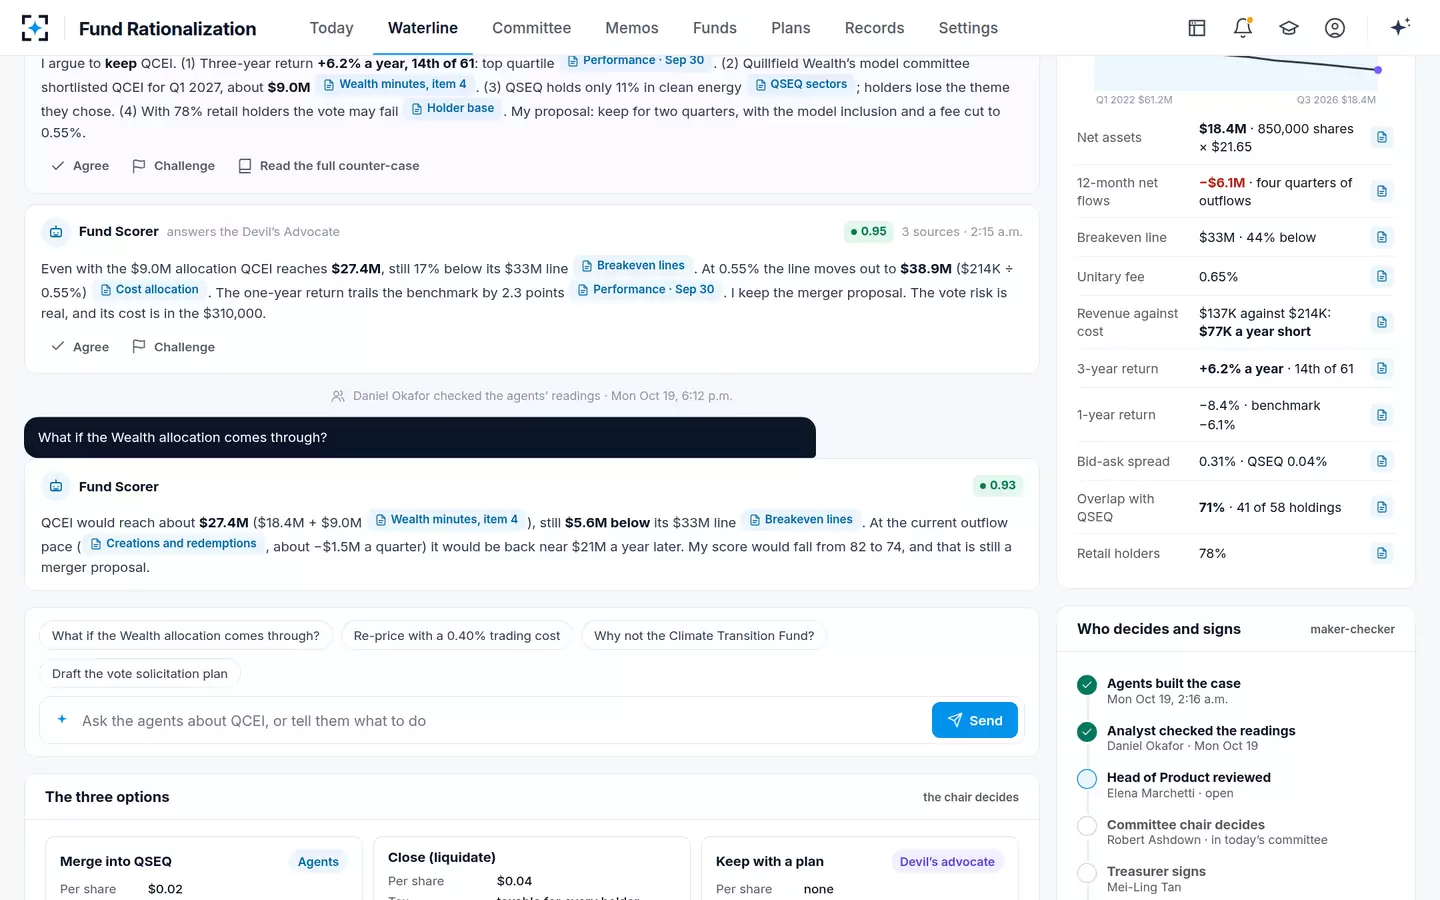
Task: Open the Cost allocation source chip
Action: pyautogui.click(x=150, y=290)
